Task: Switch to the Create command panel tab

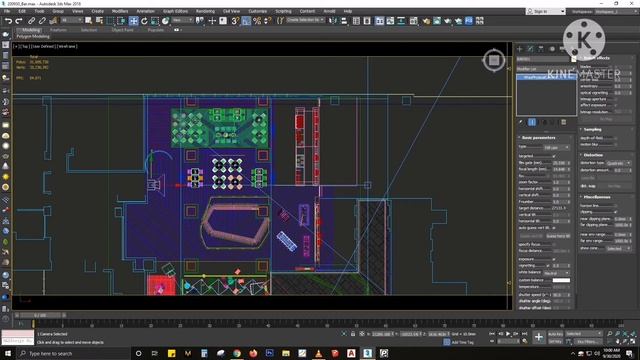Action: point(520,49)
